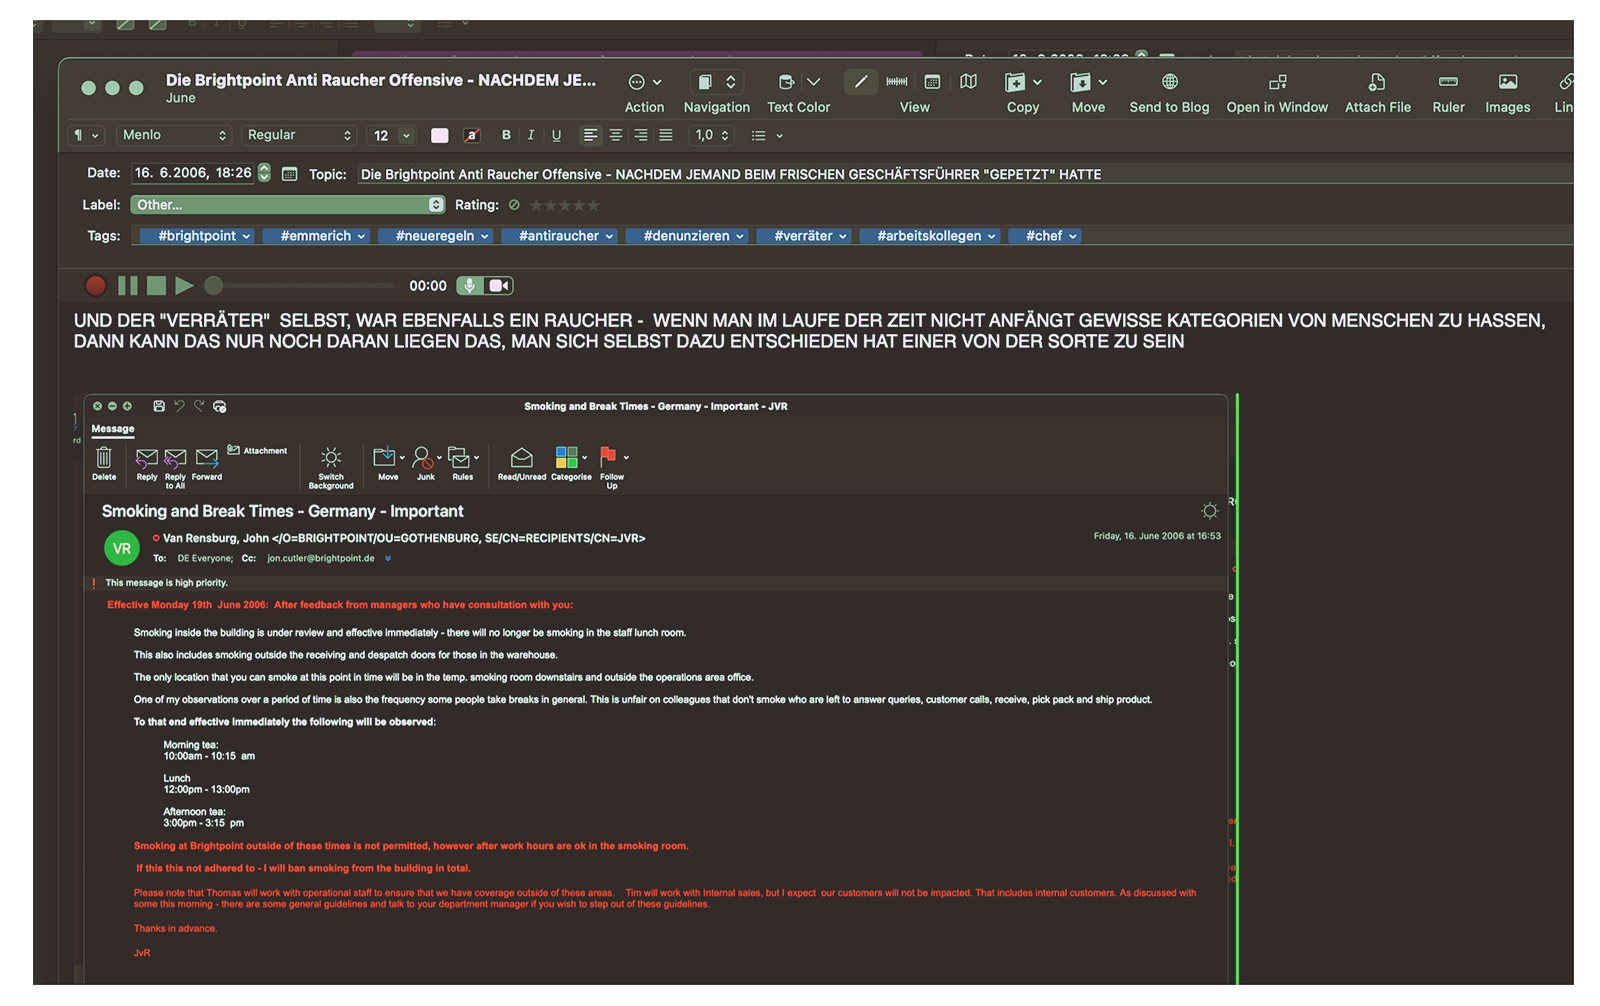Viewport: 1600px width, 1006px height.
Task: Align text left
Action: (x=591, y=135)
